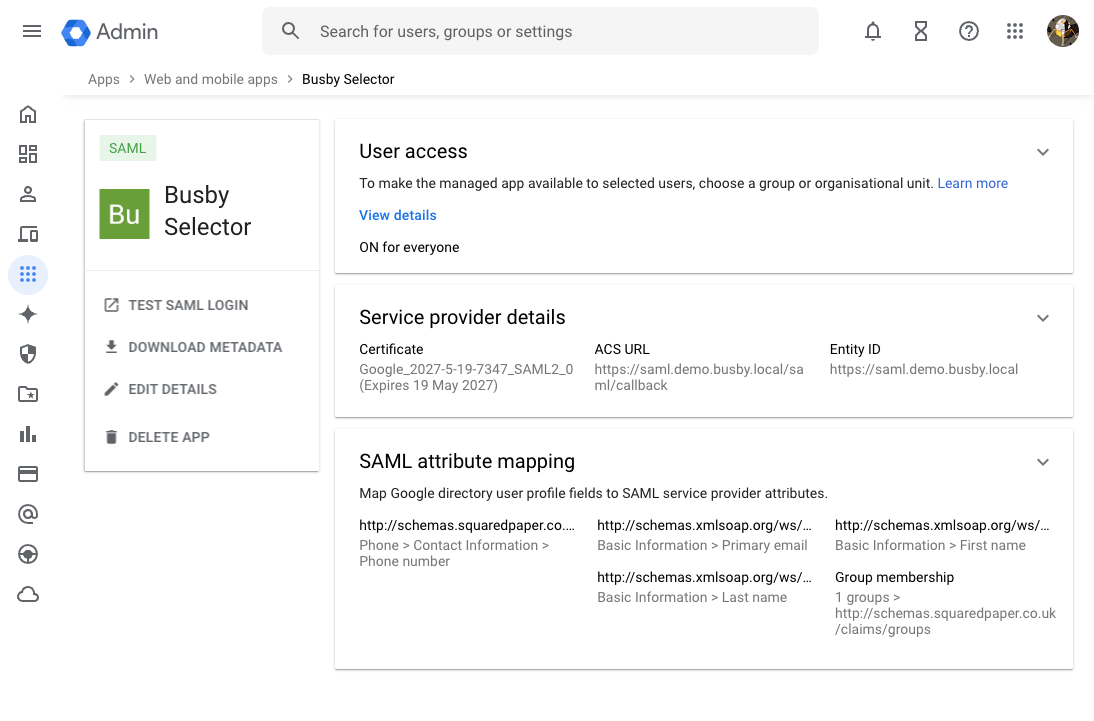Open the notifications bell

873,31
